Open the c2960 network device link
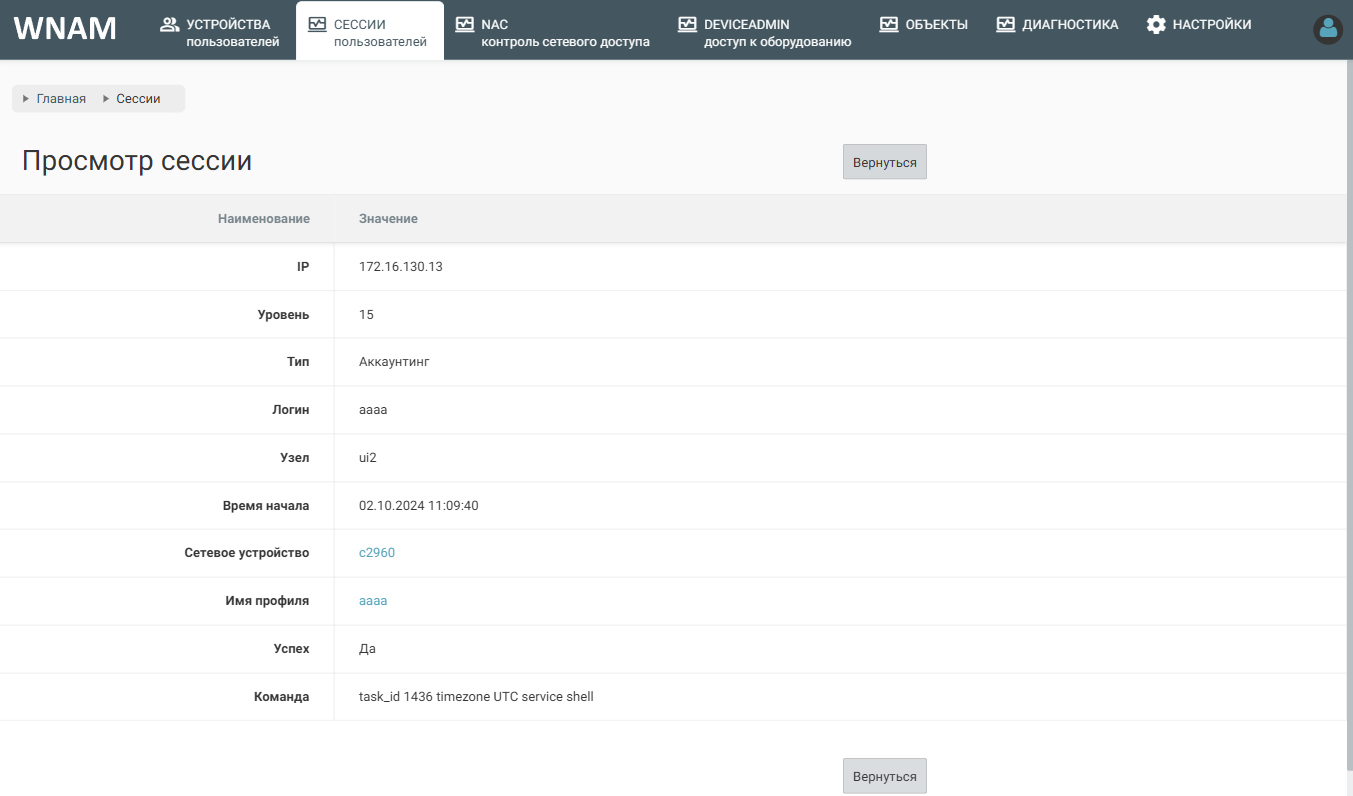1353x796 pixels. point(377,553)
